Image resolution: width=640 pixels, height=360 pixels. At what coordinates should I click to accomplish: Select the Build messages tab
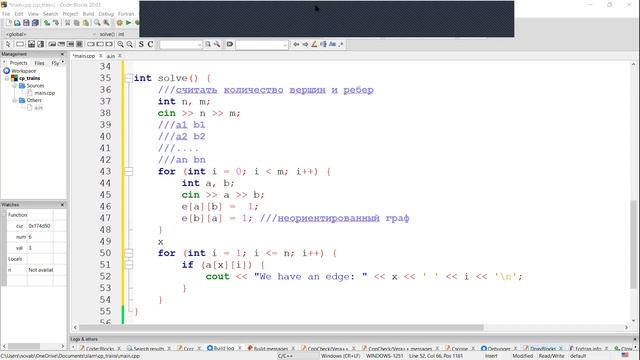pyautogui.click(x=271, y=349)
